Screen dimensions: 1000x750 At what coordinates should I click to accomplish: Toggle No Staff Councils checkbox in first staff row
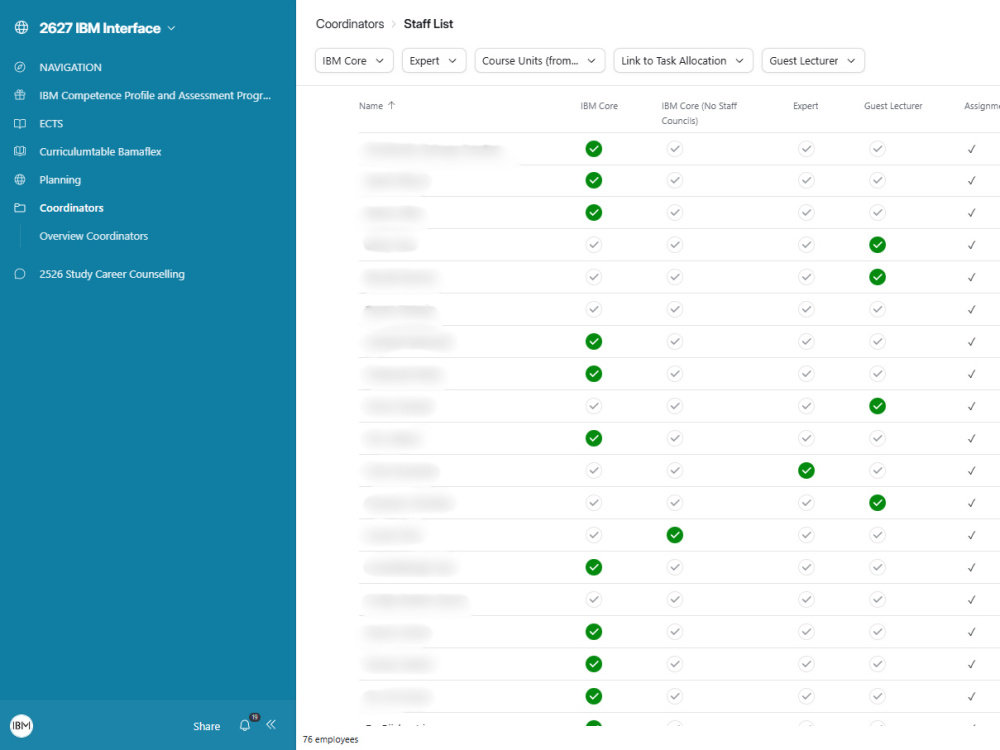(x=675, y=149)
